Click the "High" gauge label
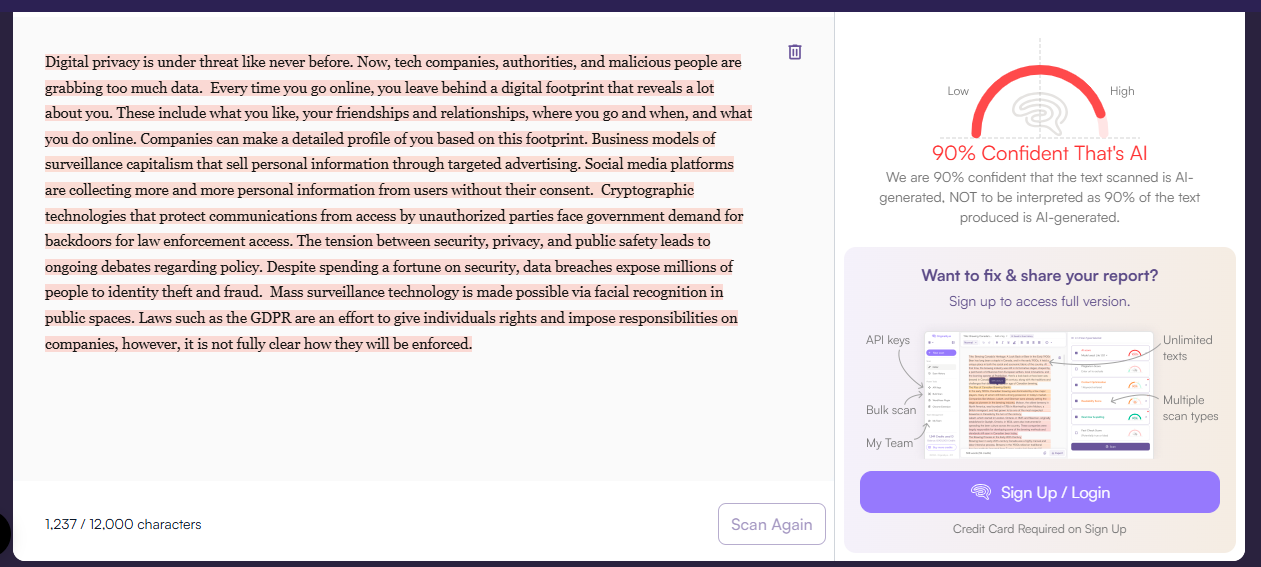Viewport: 1261px width, 567px height. tap(1122, 91)
